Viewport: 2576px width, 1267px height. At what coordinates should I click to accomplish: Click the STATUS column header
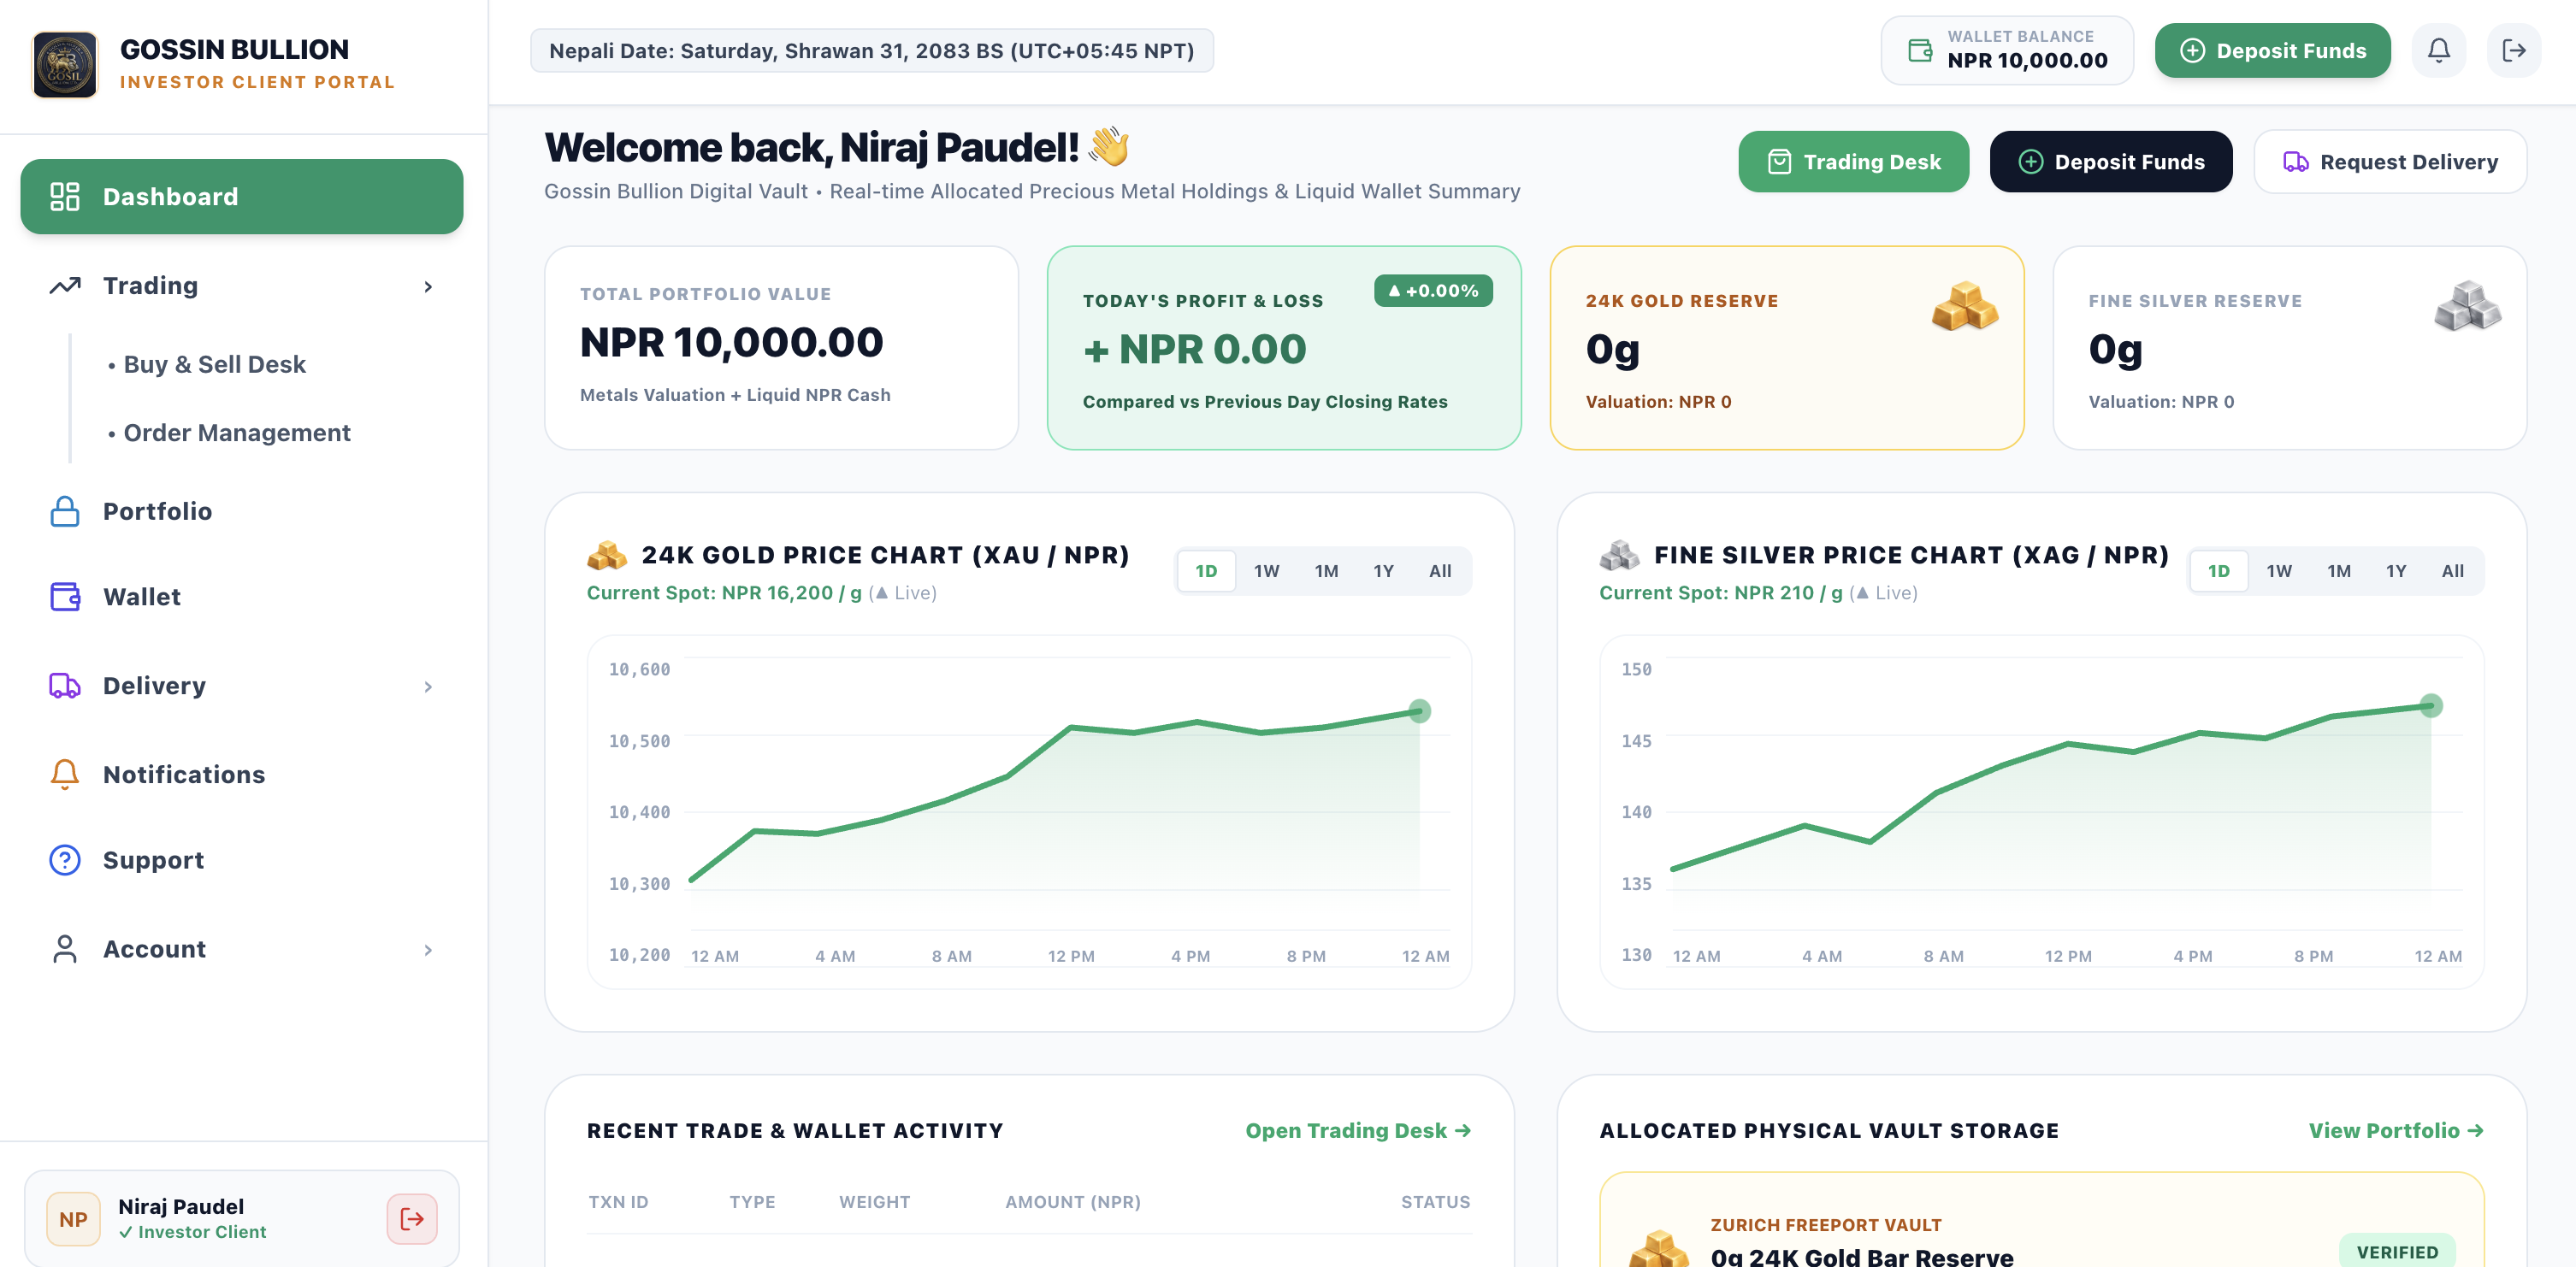tap(1435, 1202)
